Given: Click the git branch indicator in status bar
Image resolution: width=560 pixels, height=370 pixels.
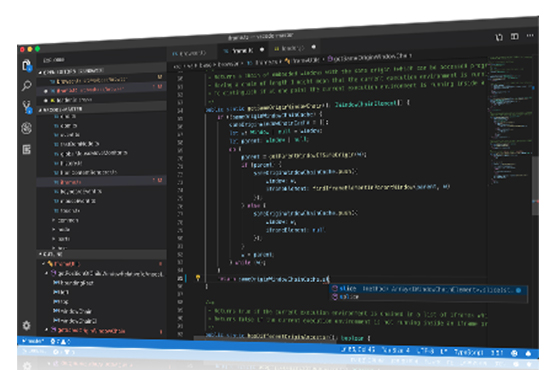Looking at the screenshot, I should point(33,341).
